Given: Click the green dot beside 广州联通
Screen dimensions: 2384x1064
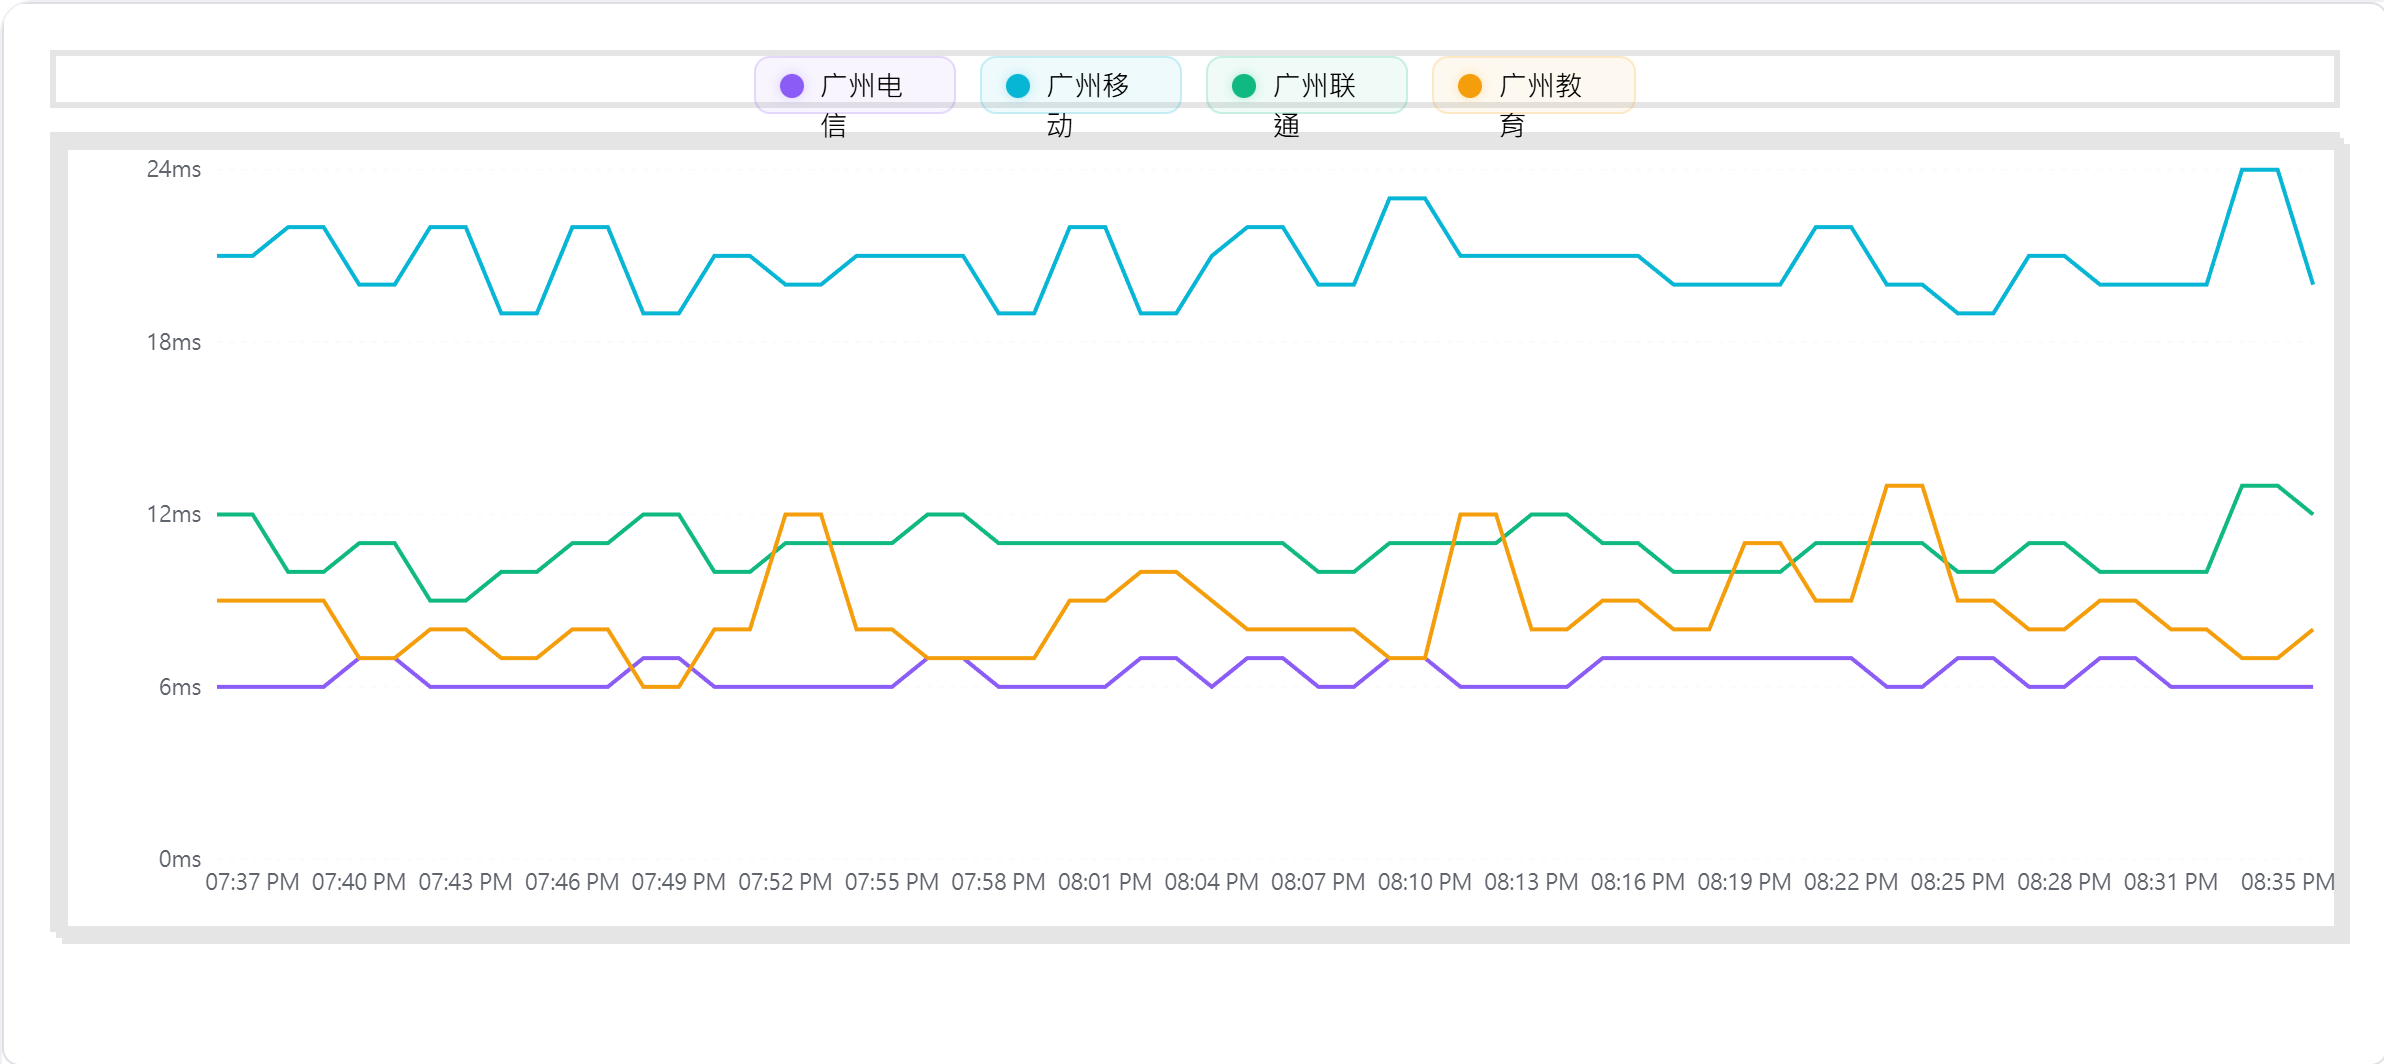Looking at the screenshot, I should [x=1244, y=86].
